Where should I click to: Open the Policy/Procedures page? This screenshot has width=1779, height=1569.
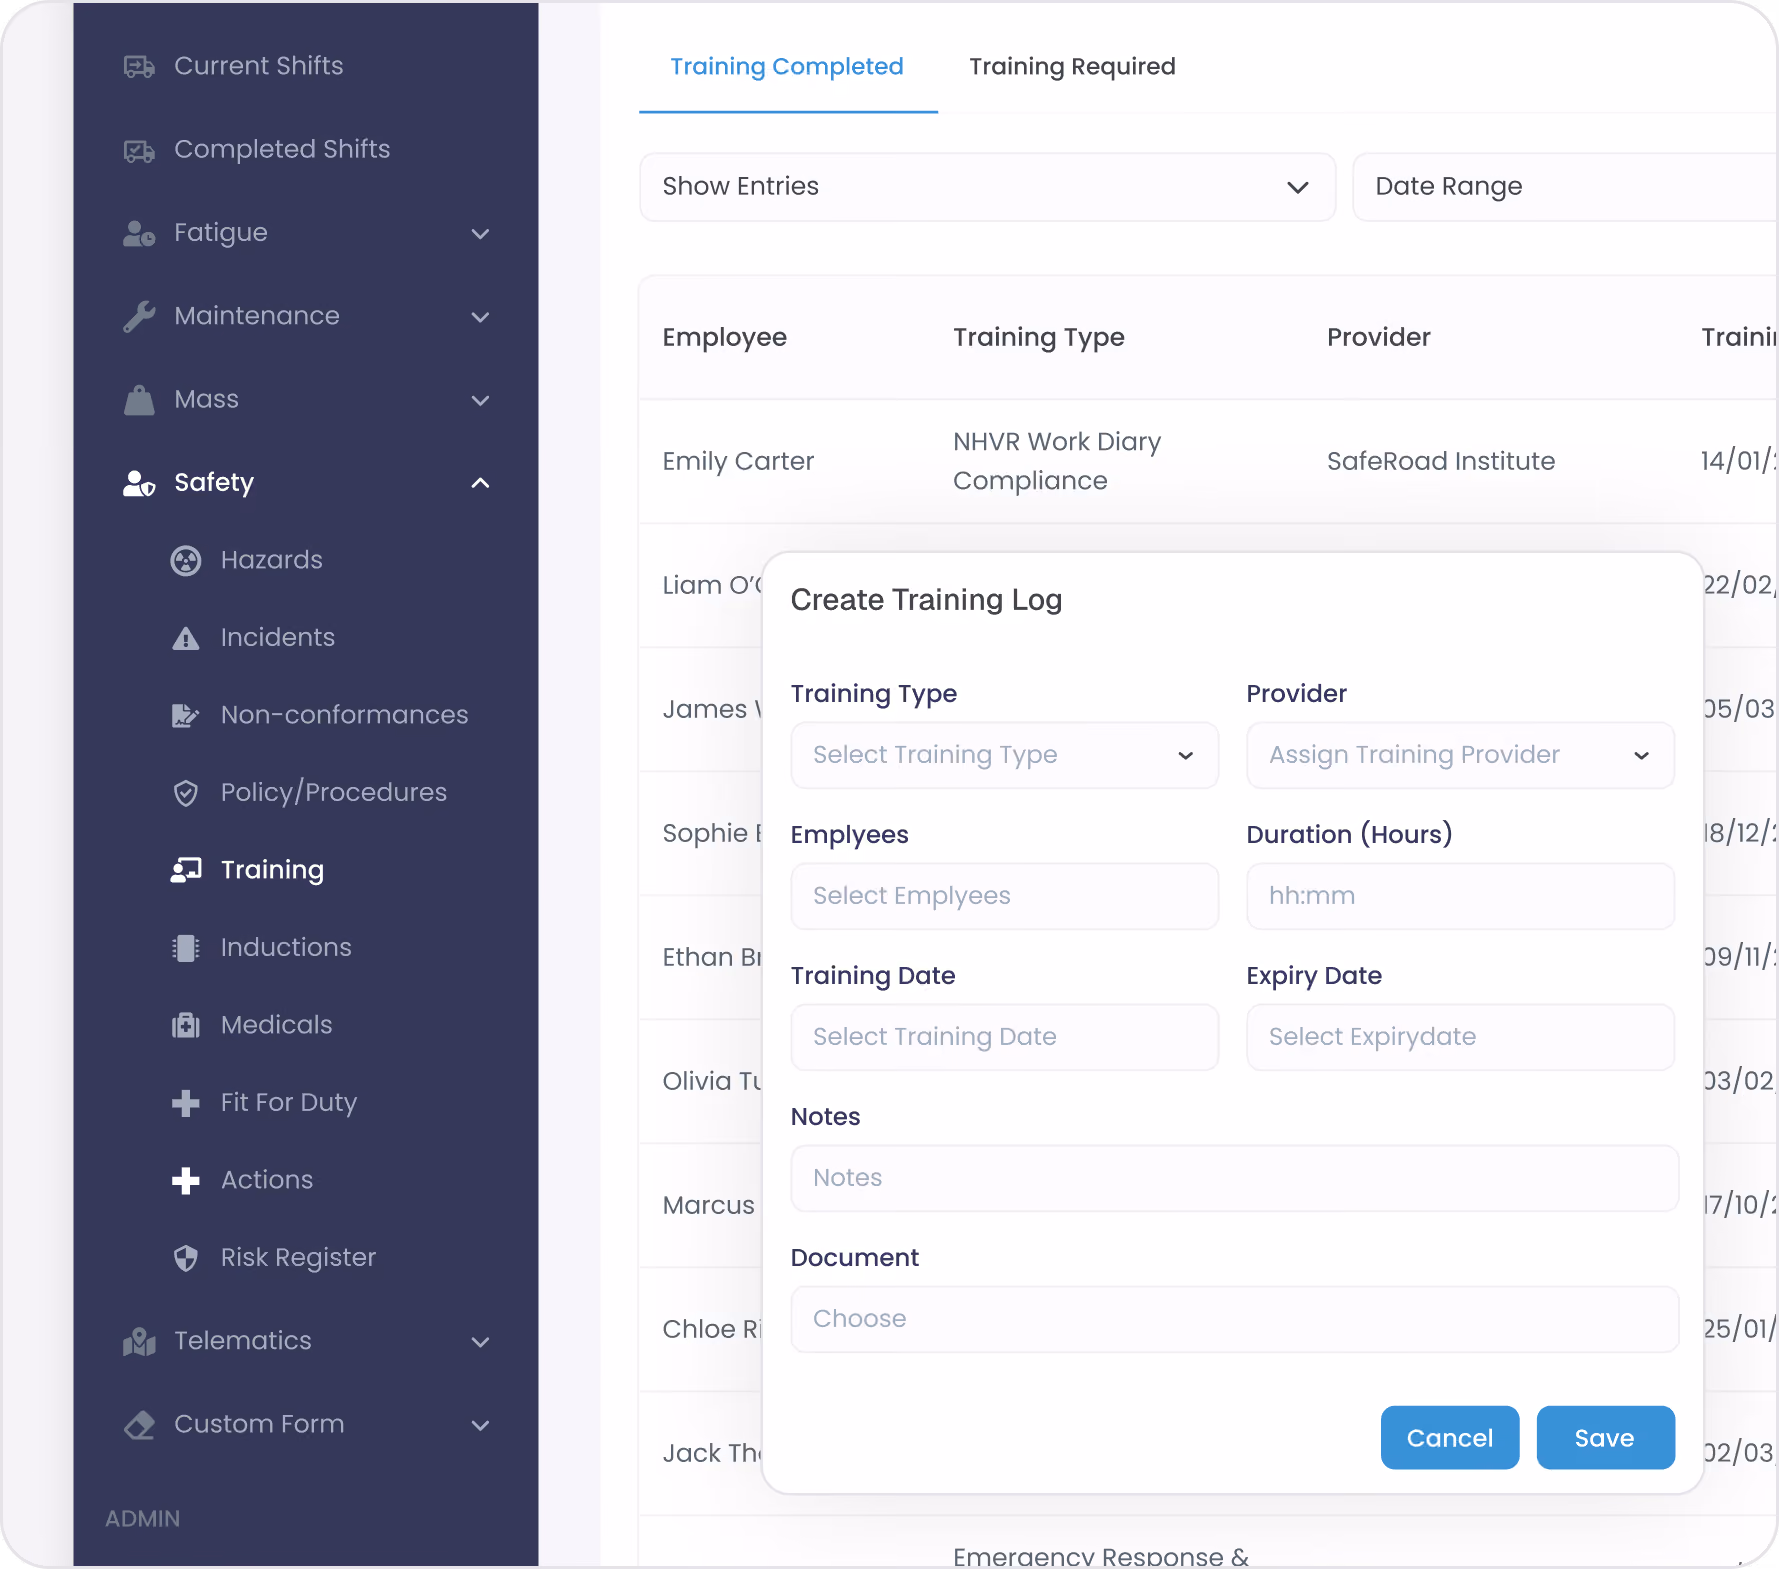point(334,793)
